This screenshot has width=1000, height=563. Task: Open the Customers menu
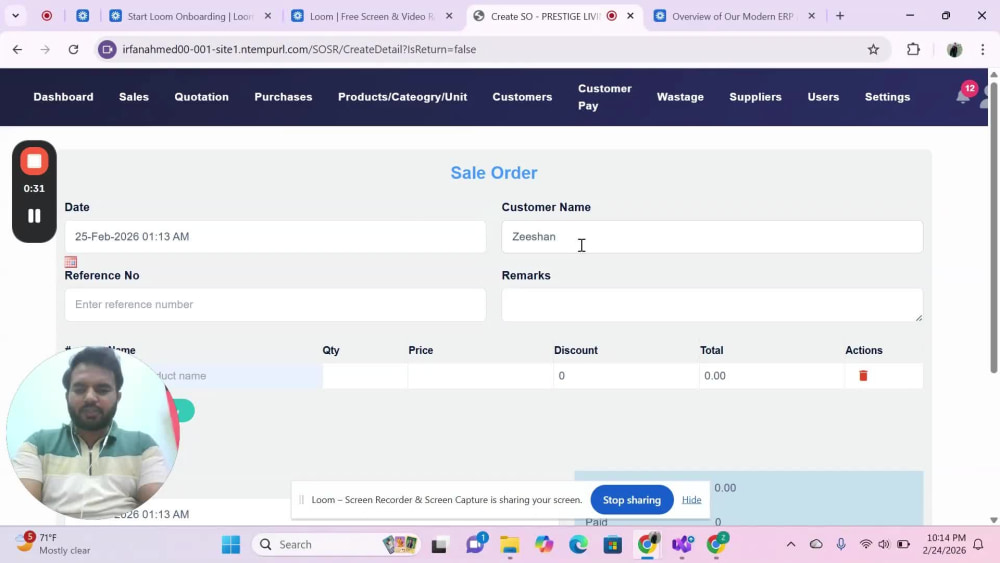coord(522,97)
